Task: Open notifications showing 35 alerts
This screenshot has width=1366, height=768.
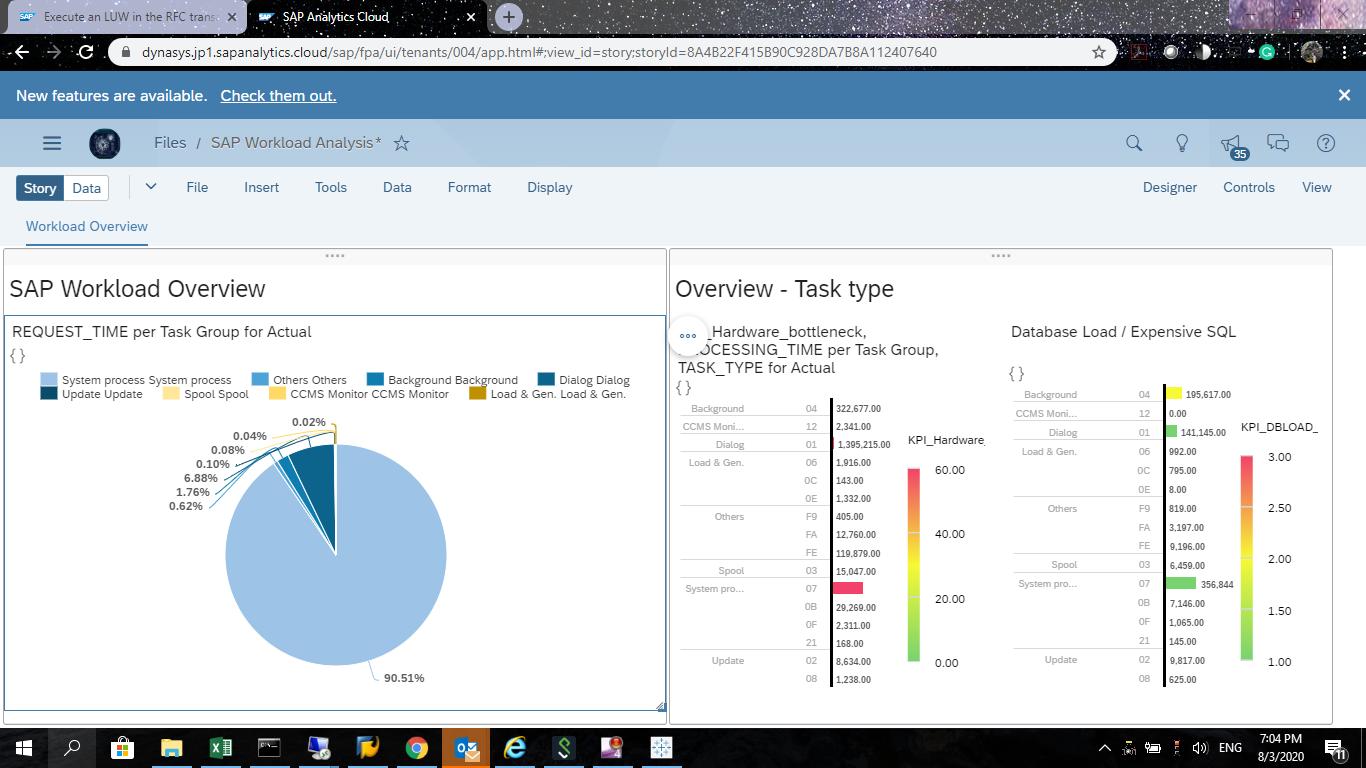Action: coord(1229,143)
